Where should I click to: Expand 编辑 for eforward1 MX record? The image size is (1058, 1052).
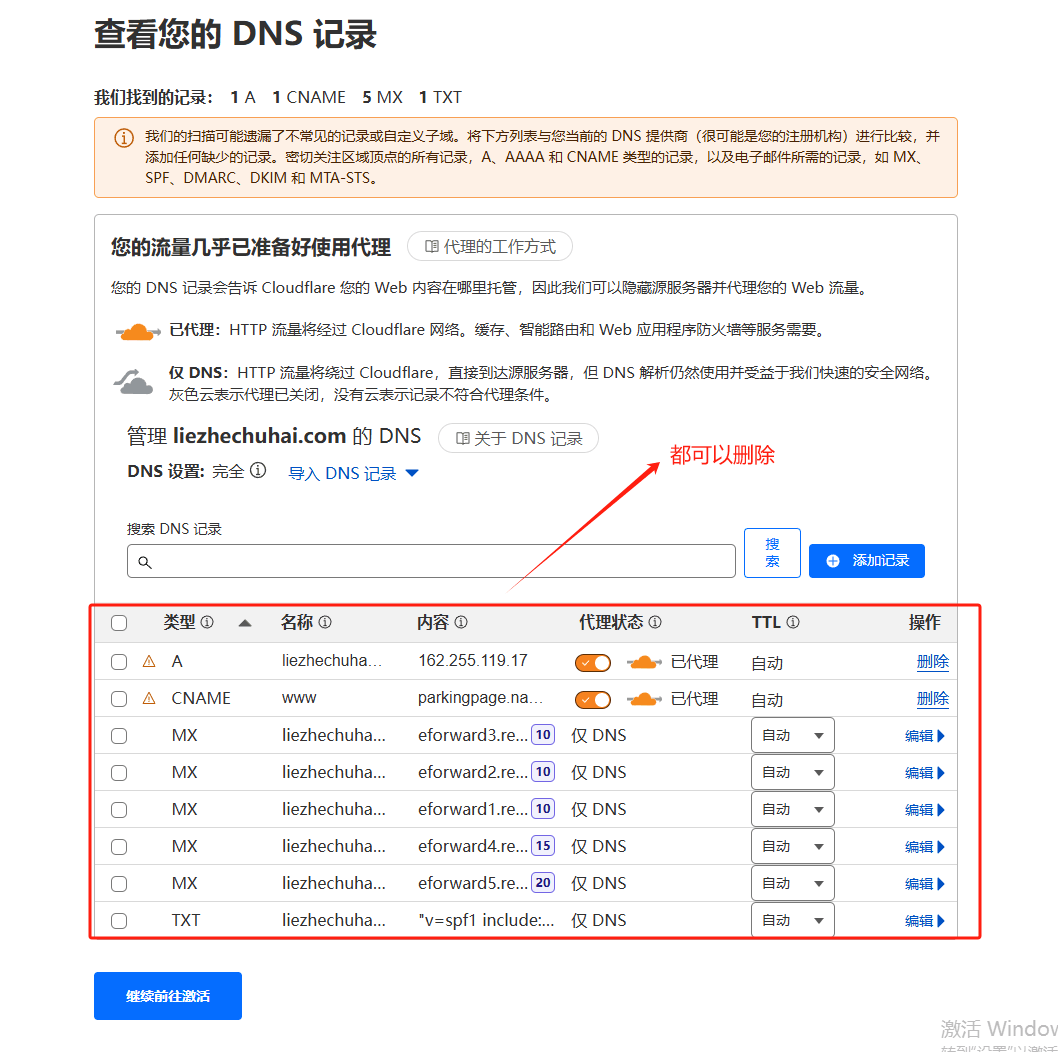point(925,810)
